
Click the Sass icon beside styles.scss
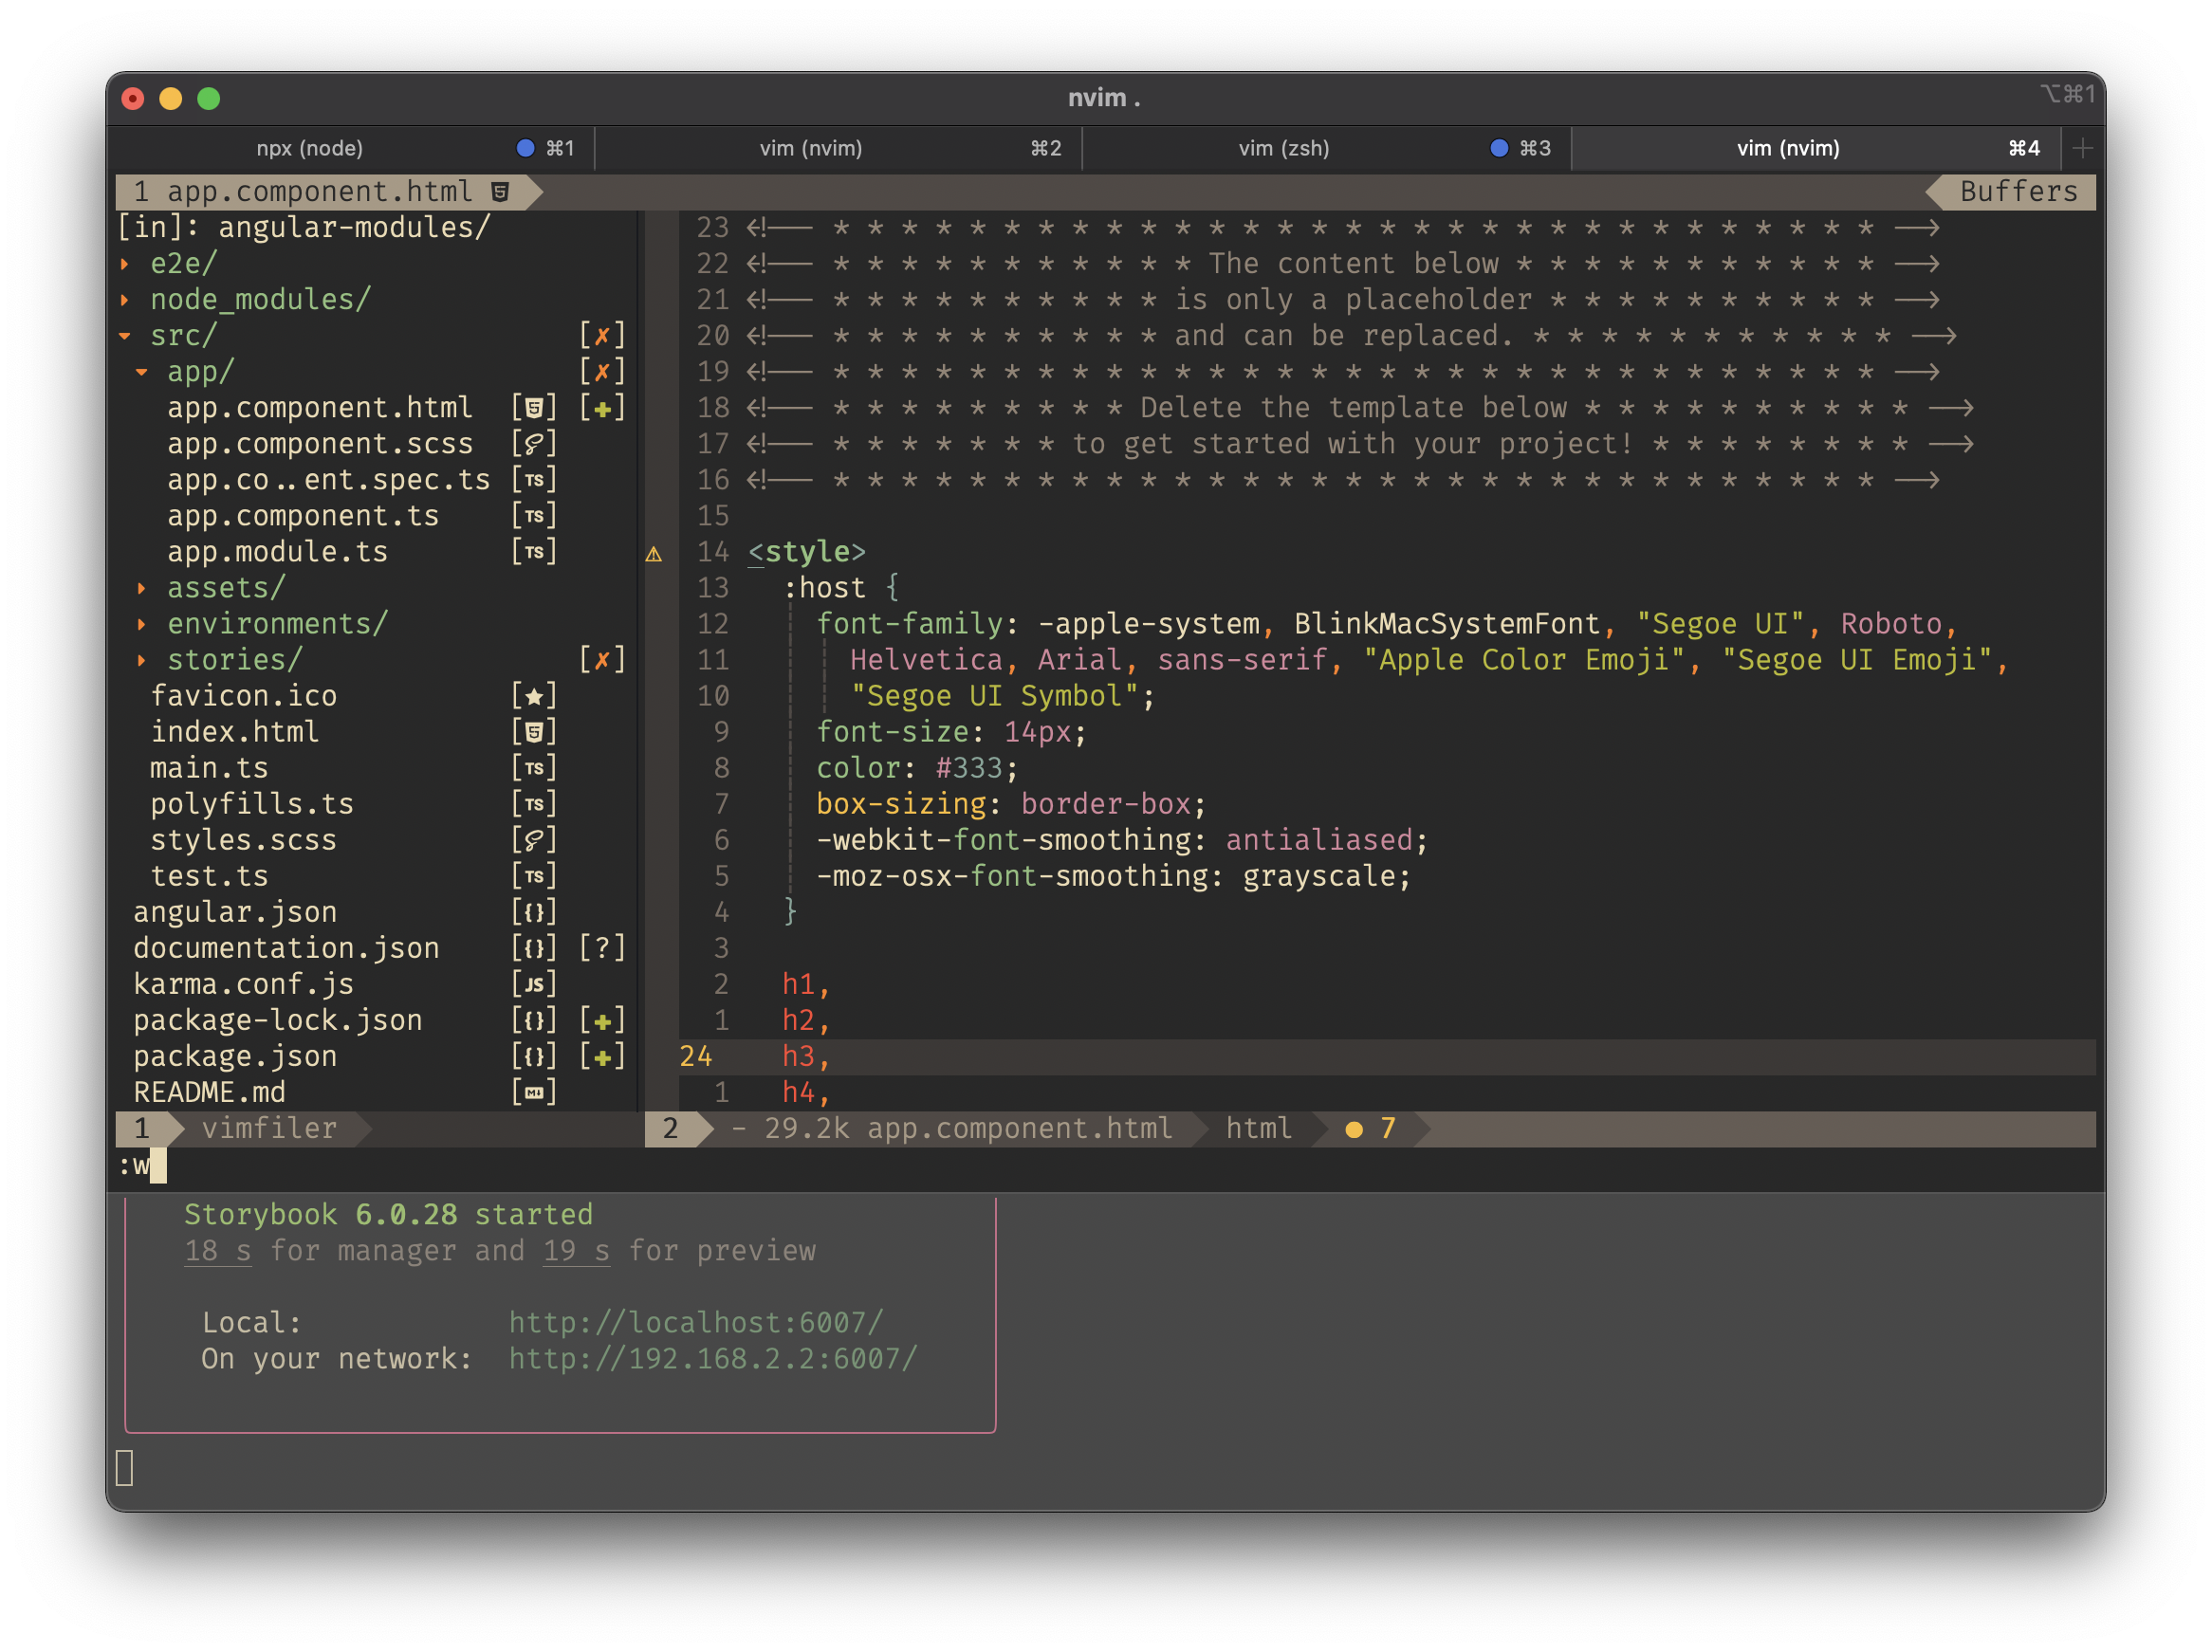(535, 840)
